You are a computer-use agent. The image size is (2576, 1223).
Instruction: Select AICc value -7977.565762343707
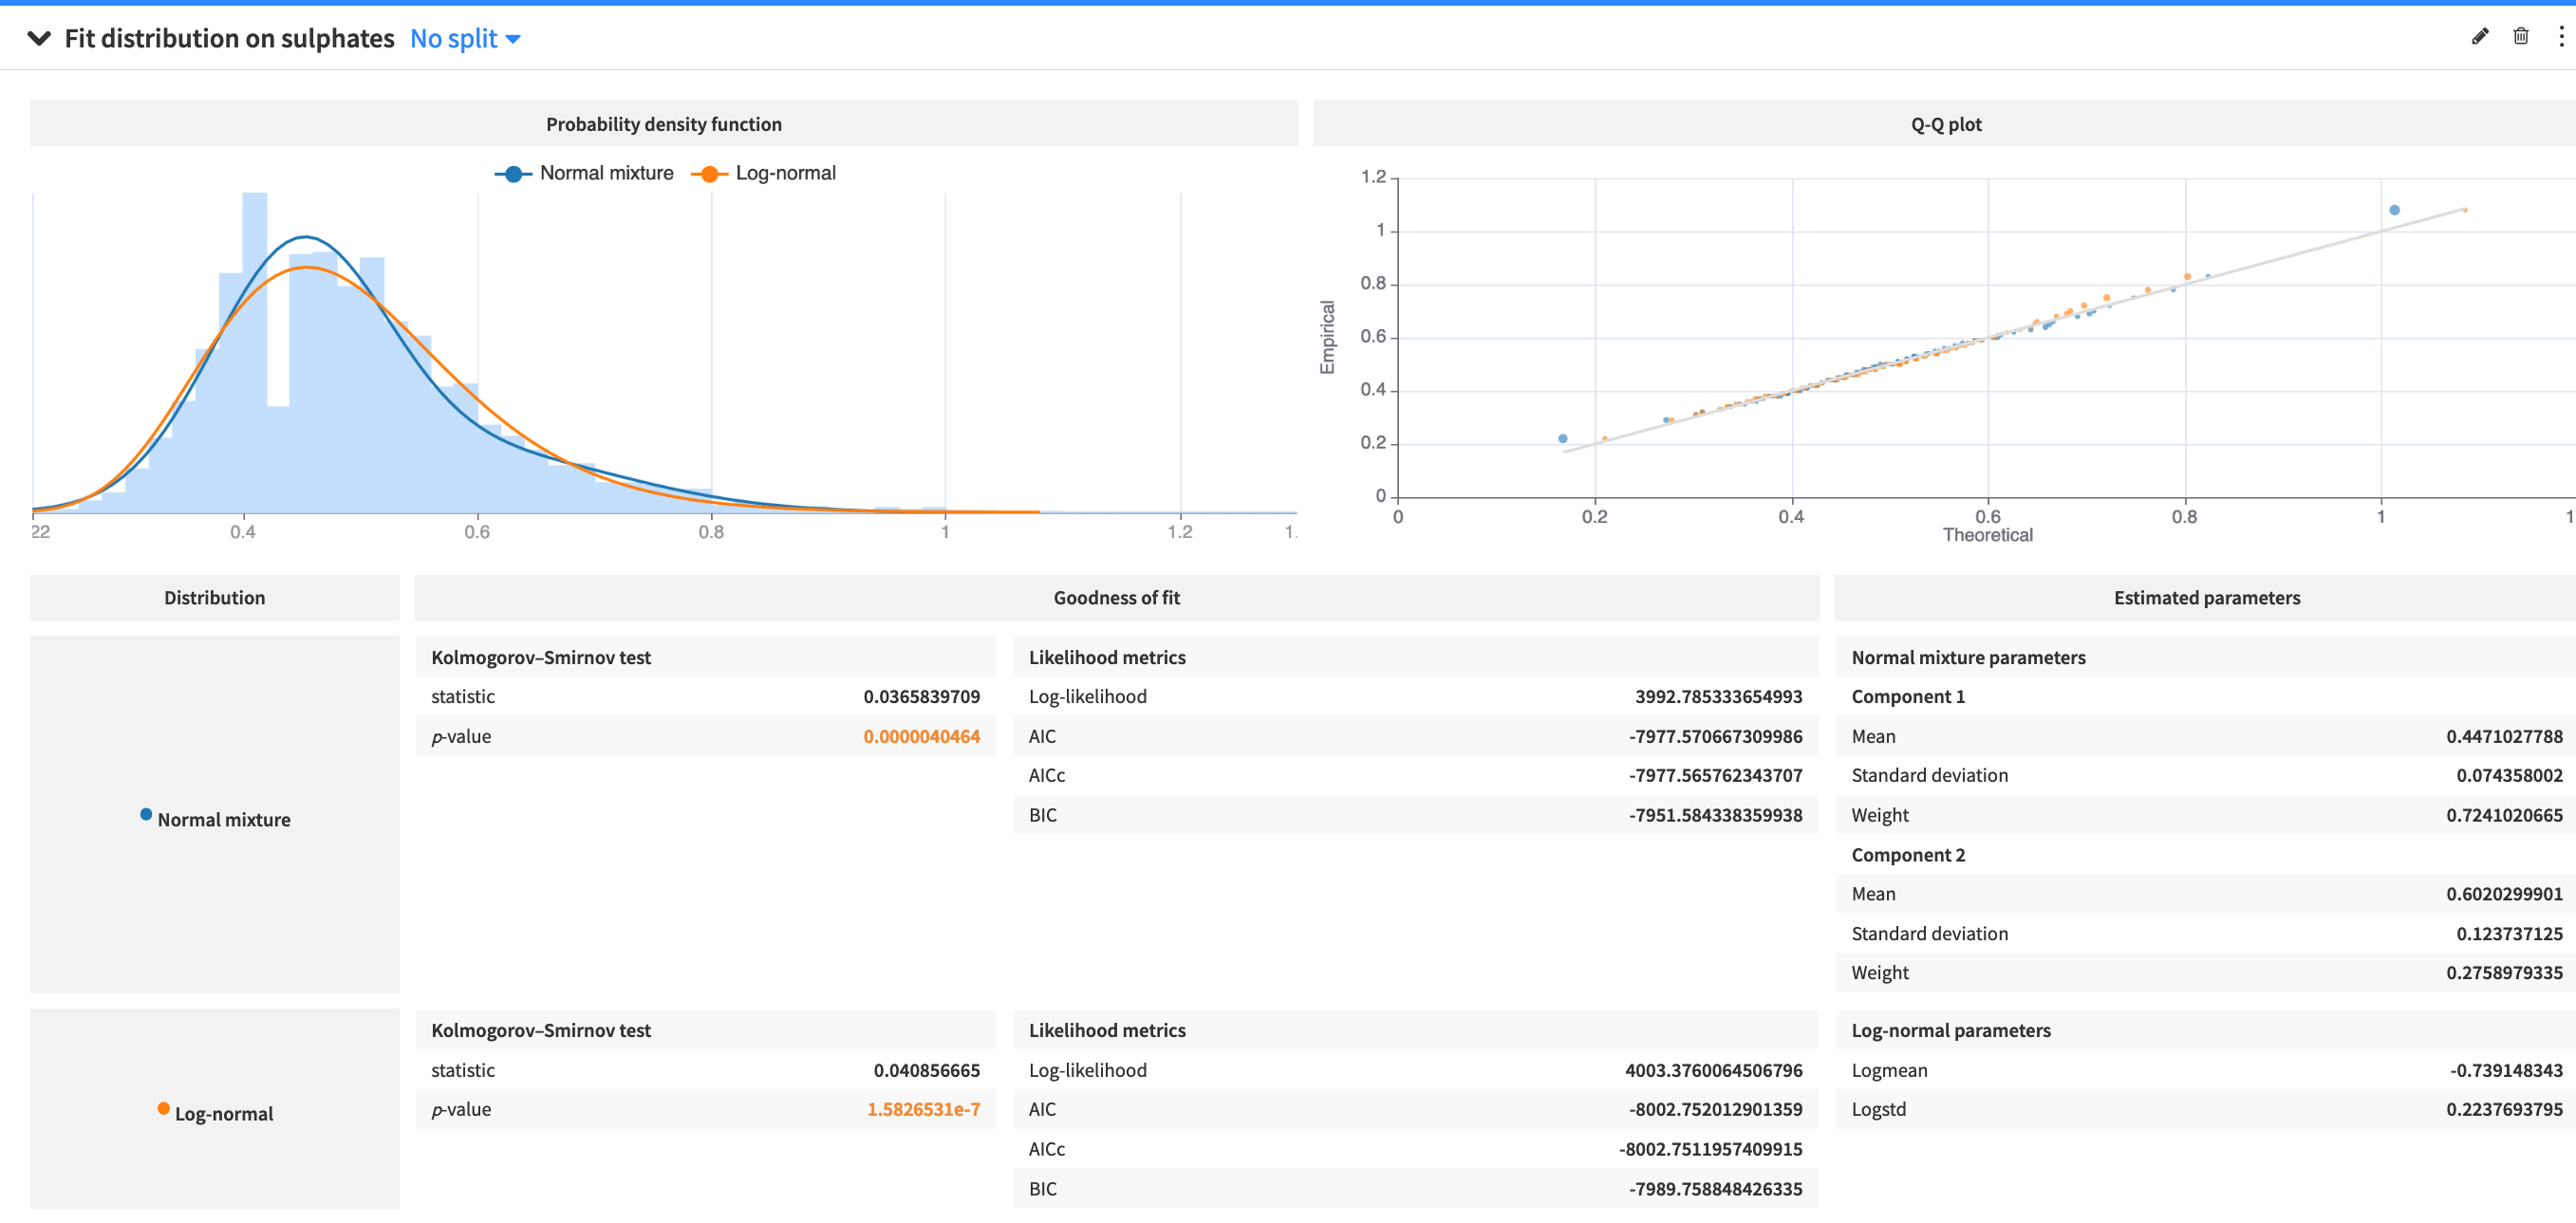(x=1715, y=775)
